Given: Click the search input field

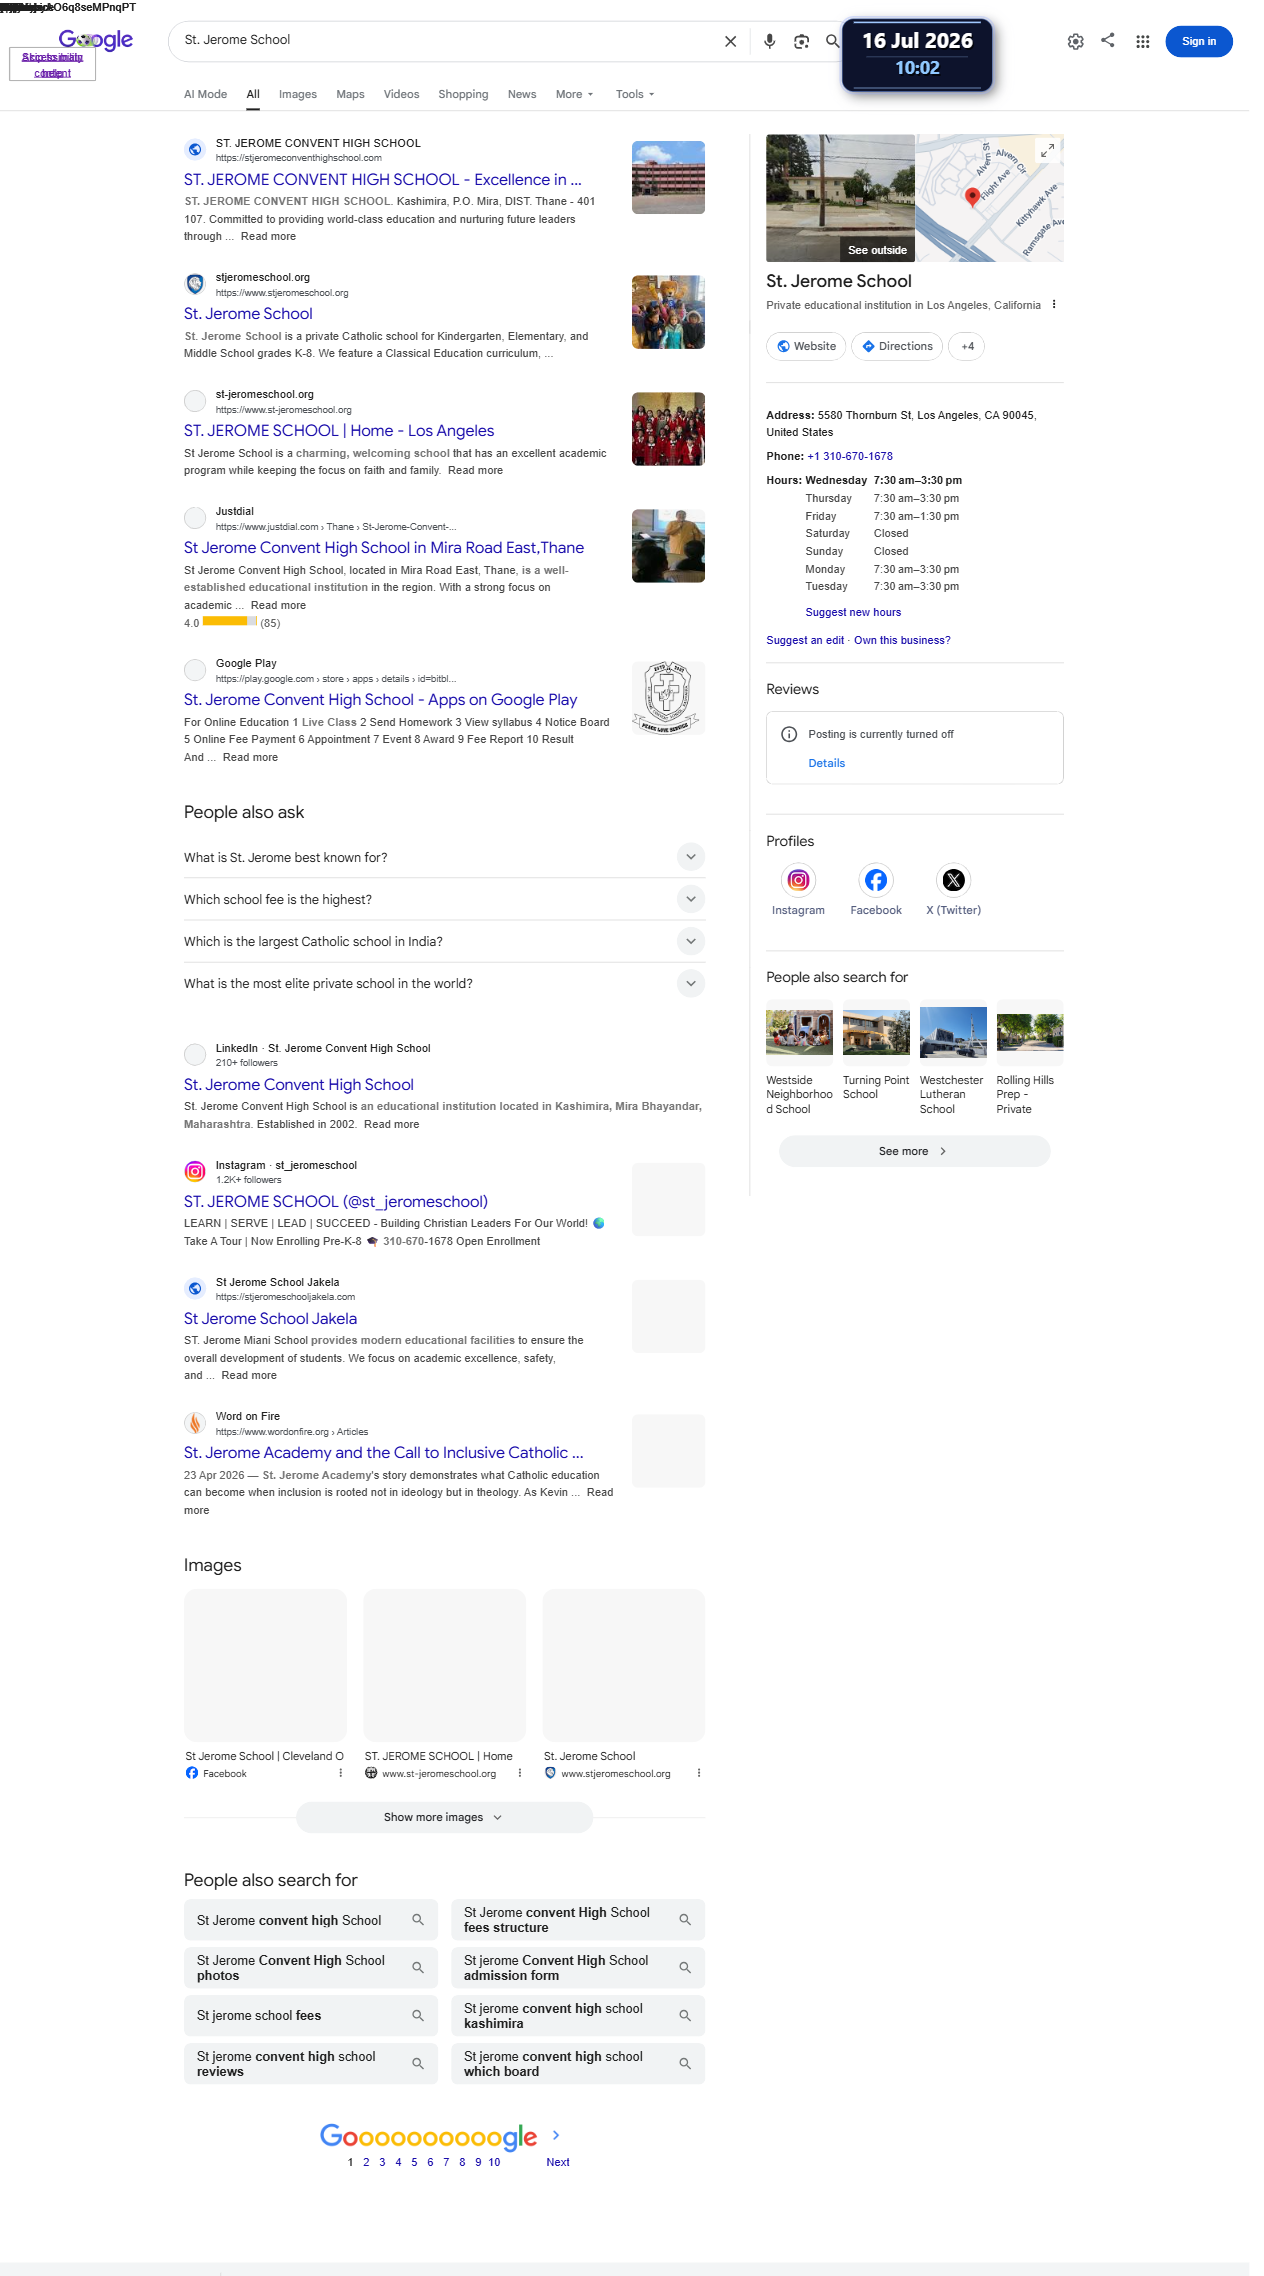Looking at the screenshot, I should click(x=445, y=40).
